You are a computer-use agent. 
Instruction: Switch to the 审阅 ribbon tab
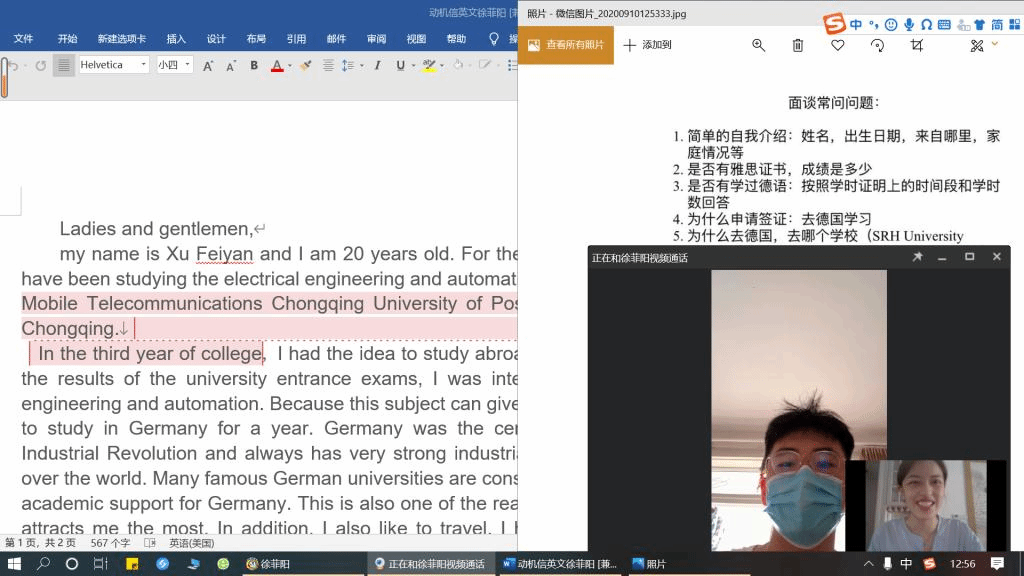coord(376,39)
